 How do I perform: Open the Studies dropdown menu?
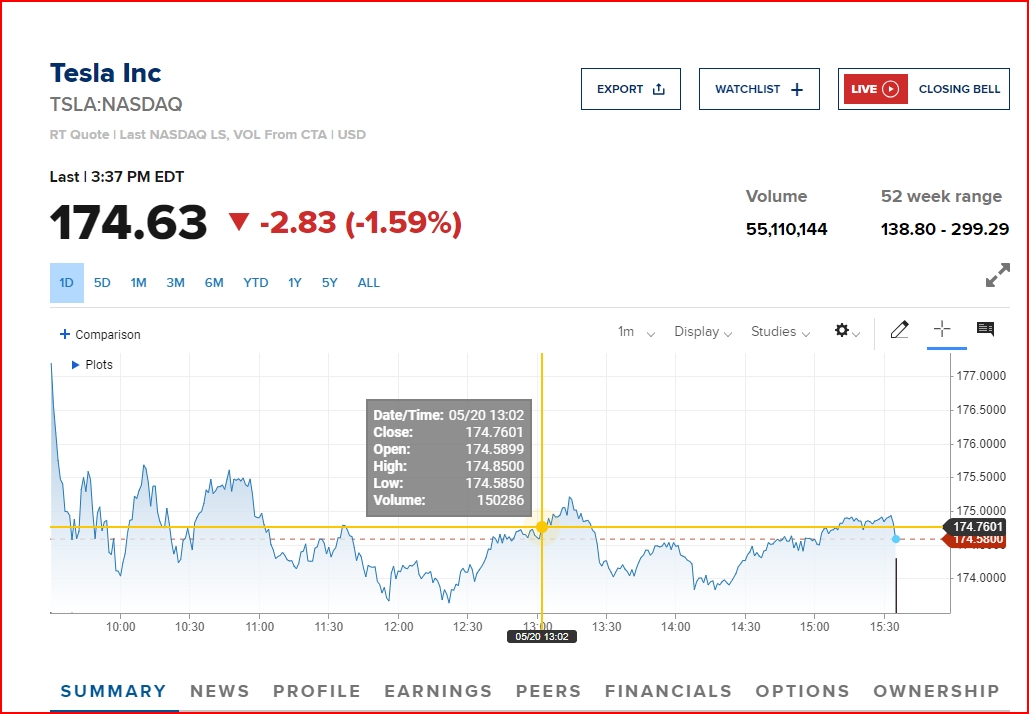click(x=780, y=332)
